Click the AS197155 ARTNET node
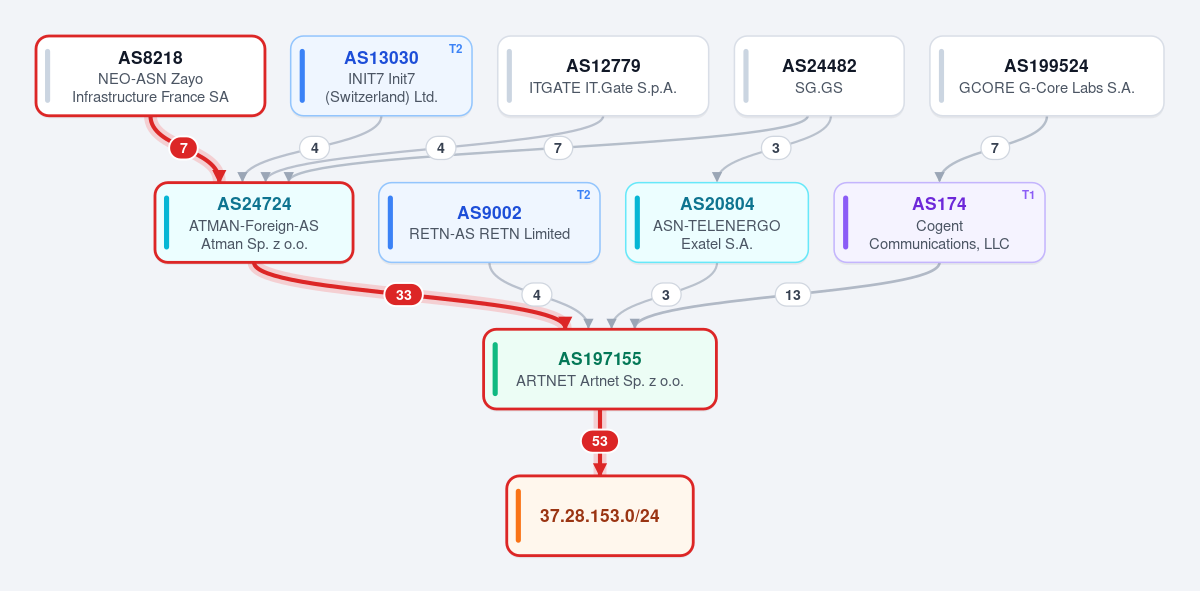Viewport: 1200px width, 591px height. click(600, 369)
